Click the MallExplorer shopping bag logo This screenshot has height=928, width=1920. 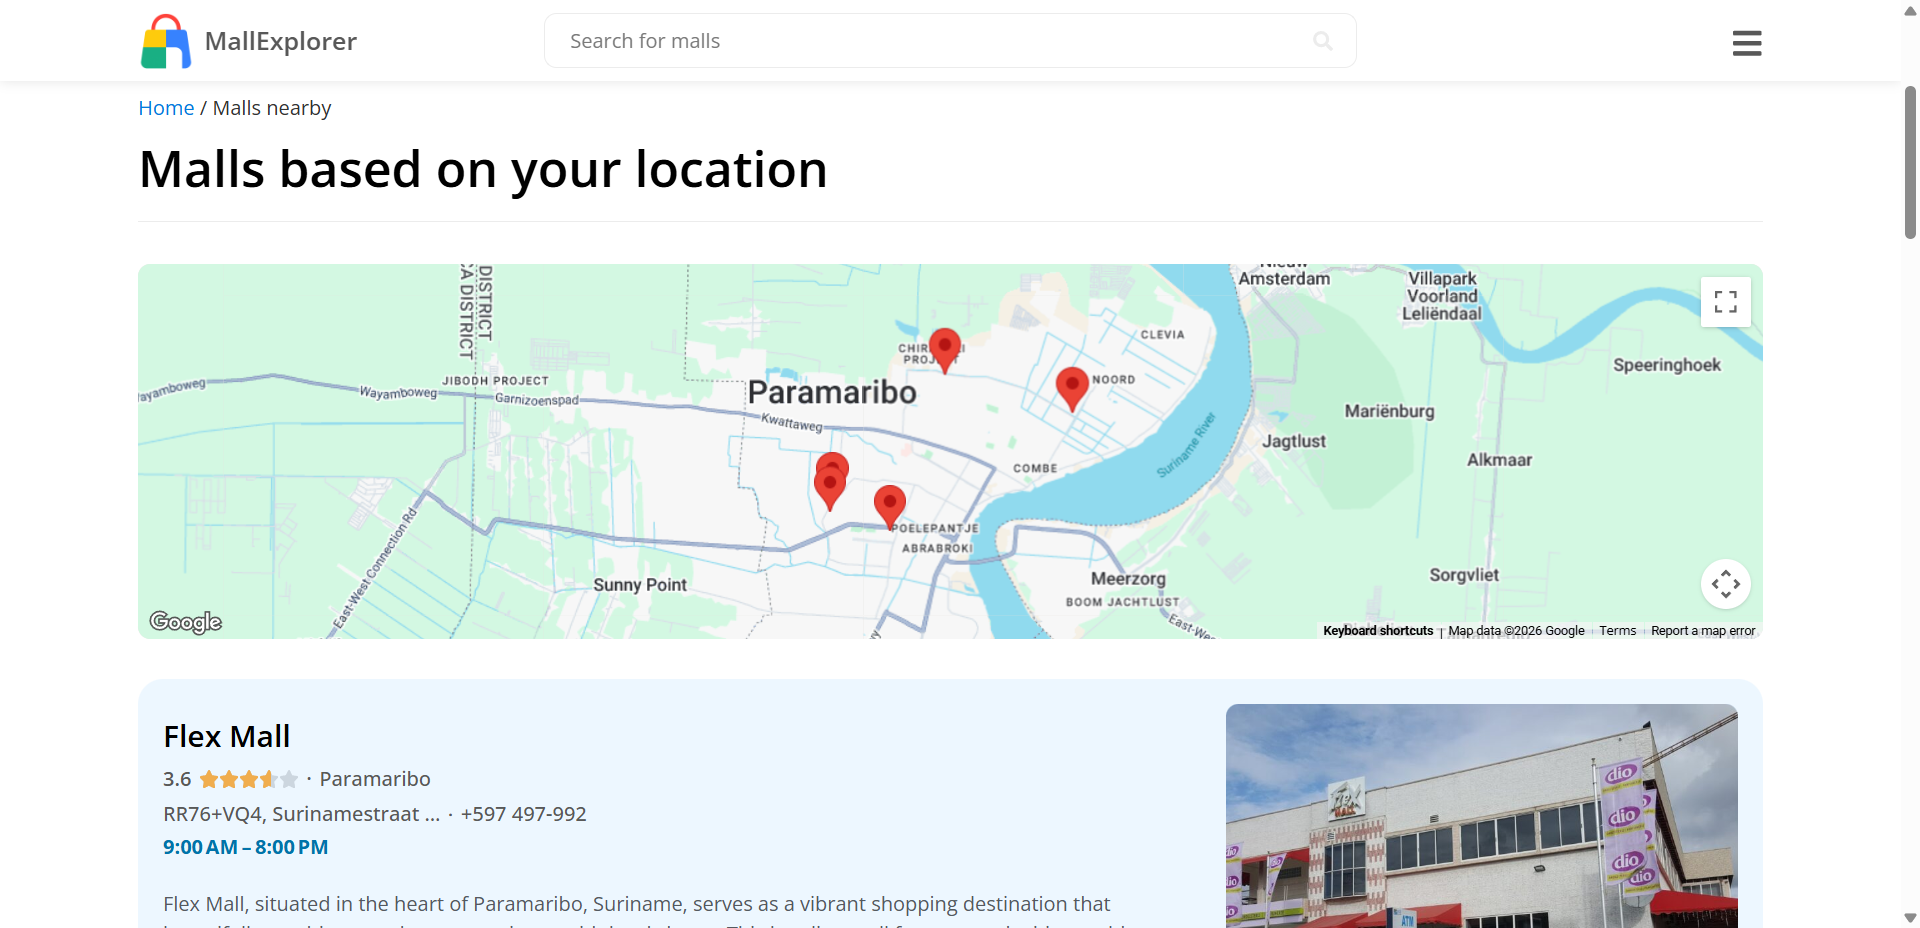click(166, 42)
